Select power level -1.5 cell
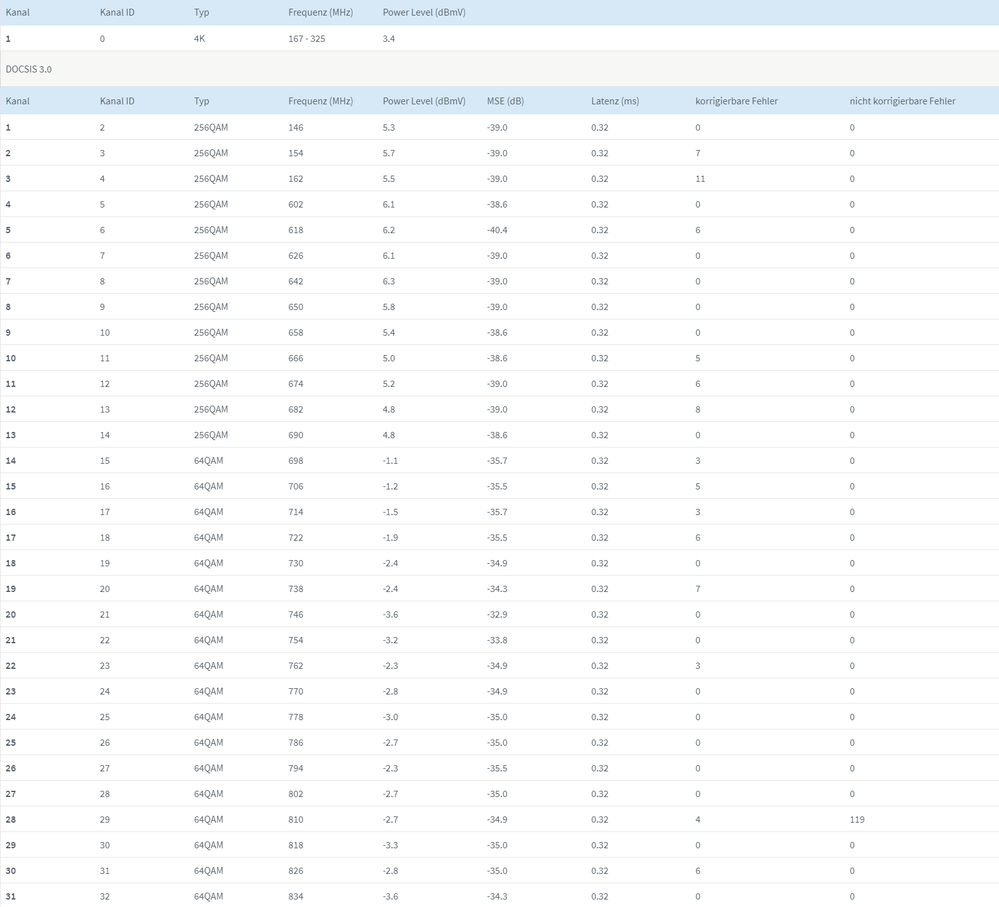 pyautogui.click(x=390, y=512)
